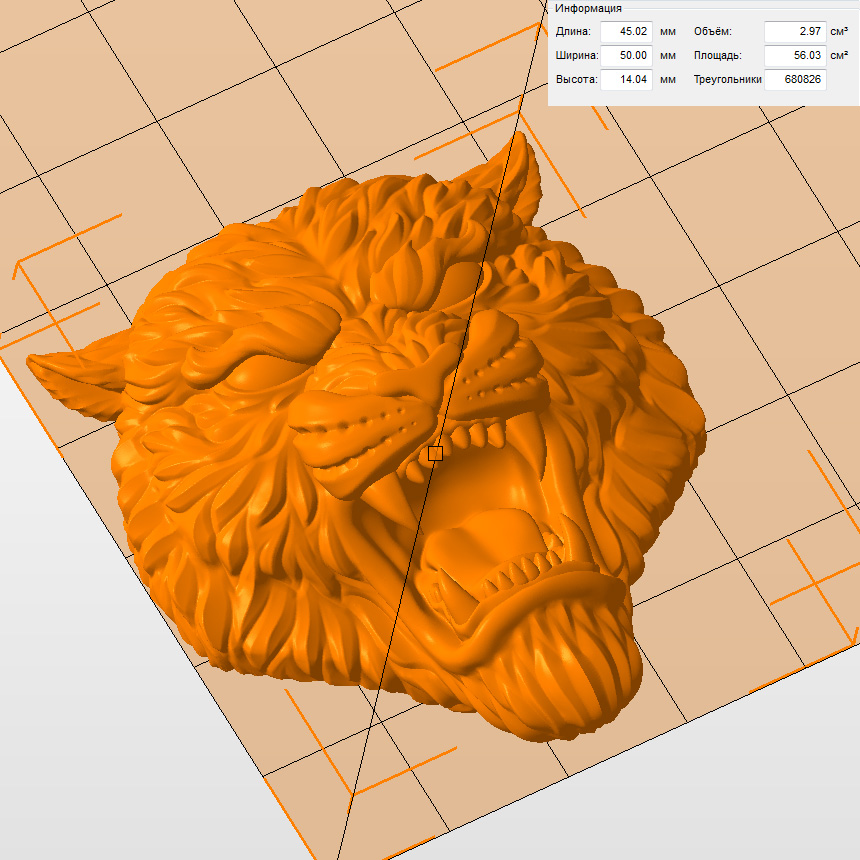Click the Треугольники count field
This screenshot has height=860, width=860.
click(795, 79)
